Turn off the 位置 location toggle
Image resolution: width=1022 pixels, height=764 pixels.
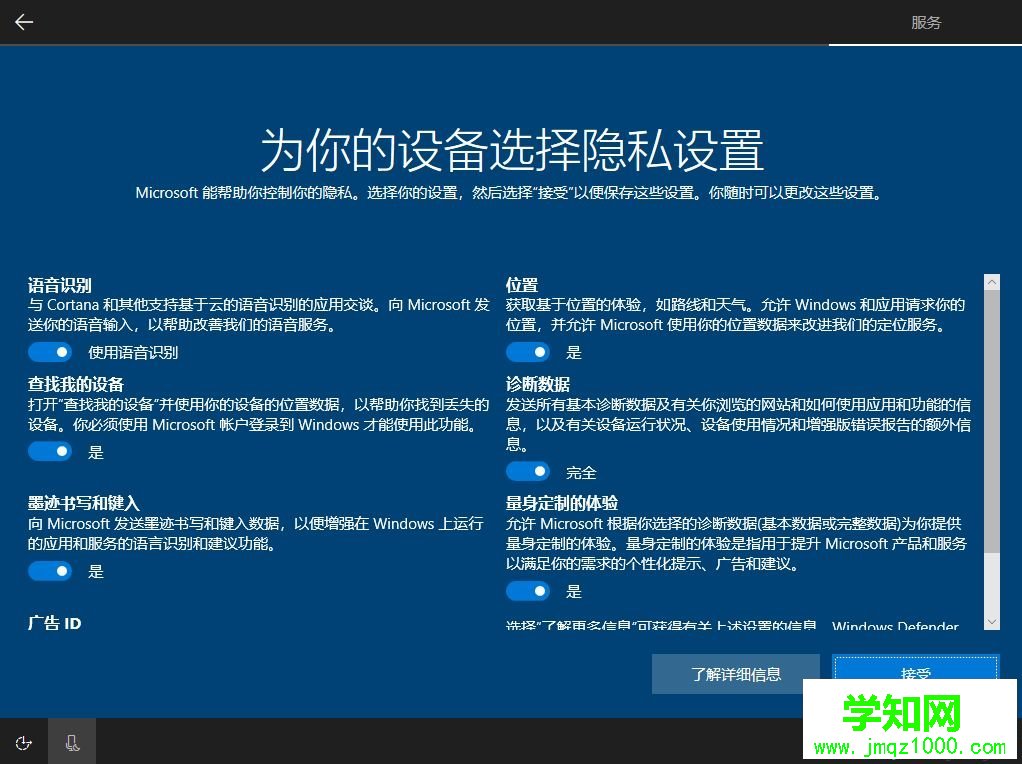coord(528,351)
